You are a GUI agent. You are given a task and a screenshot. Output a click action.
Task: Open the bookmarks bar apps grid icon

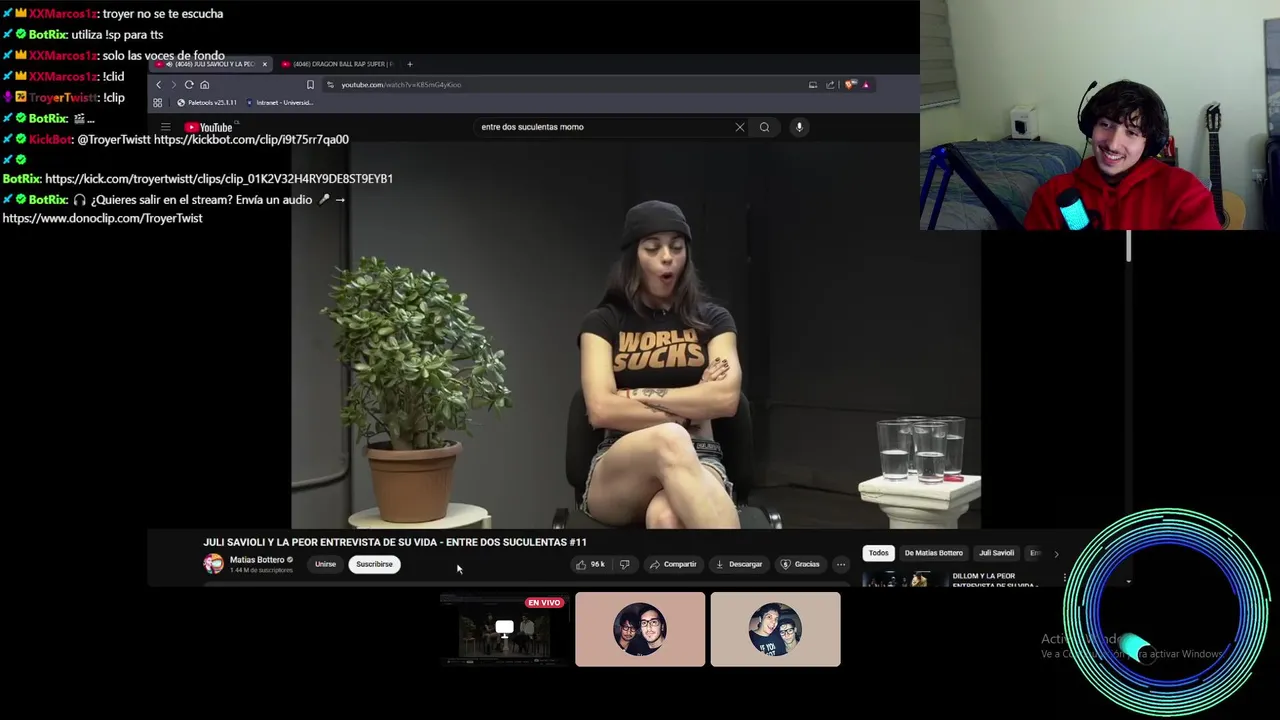(157, 103)
